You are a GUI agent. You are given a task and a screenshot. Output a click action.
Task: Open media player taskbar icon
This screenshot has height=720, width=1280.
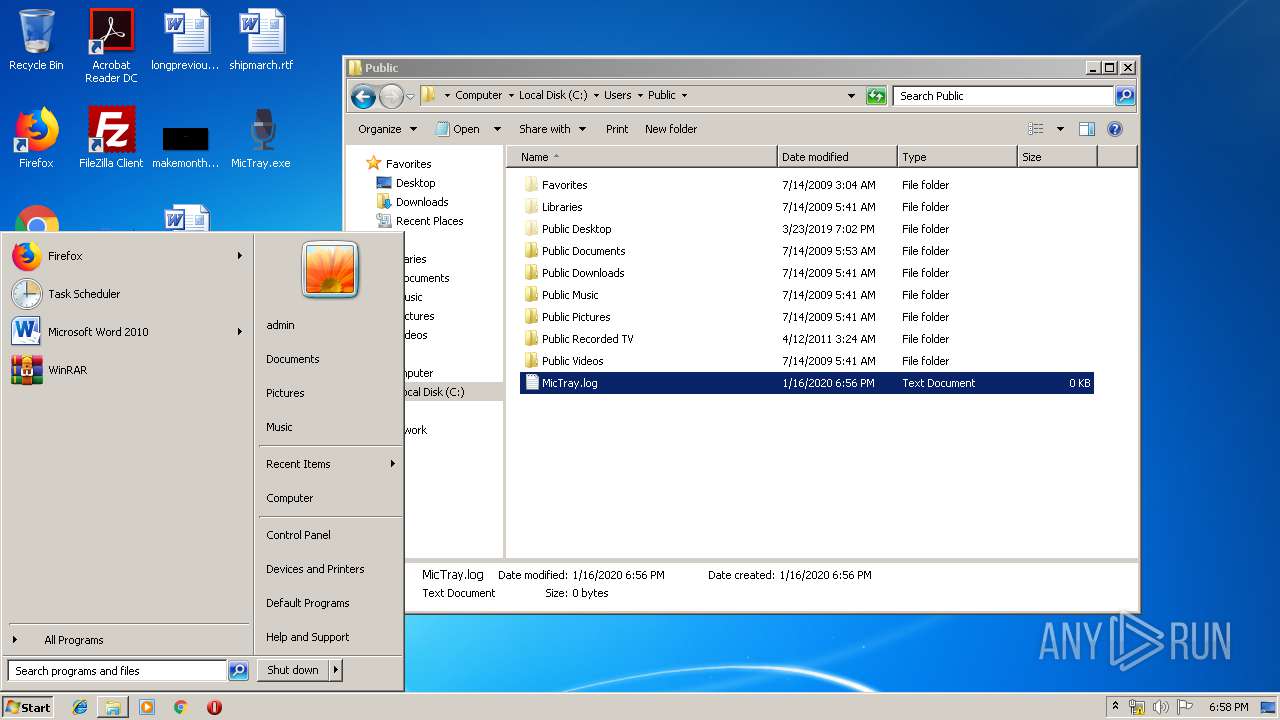tap(147, 707)
